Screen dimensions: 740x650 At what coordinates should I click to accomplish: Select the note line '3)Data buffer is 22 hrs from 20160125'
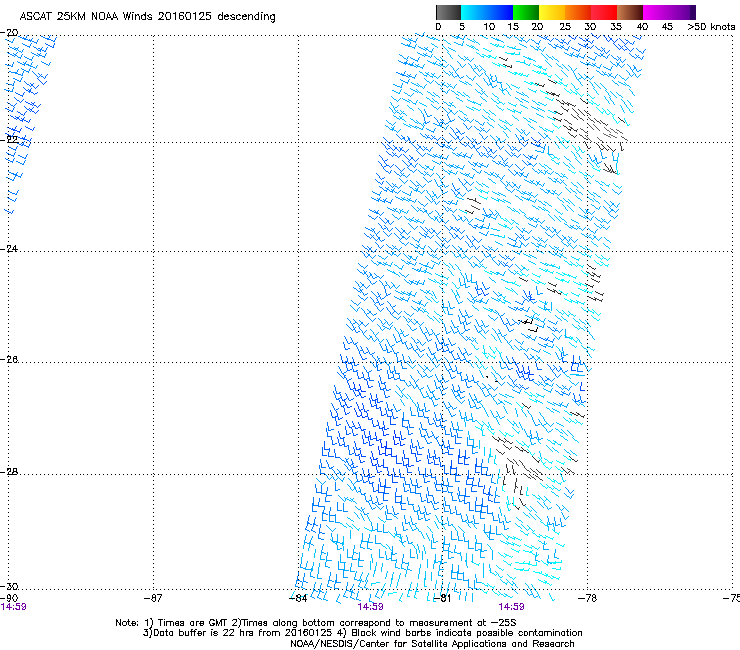(x=362, y=633)
